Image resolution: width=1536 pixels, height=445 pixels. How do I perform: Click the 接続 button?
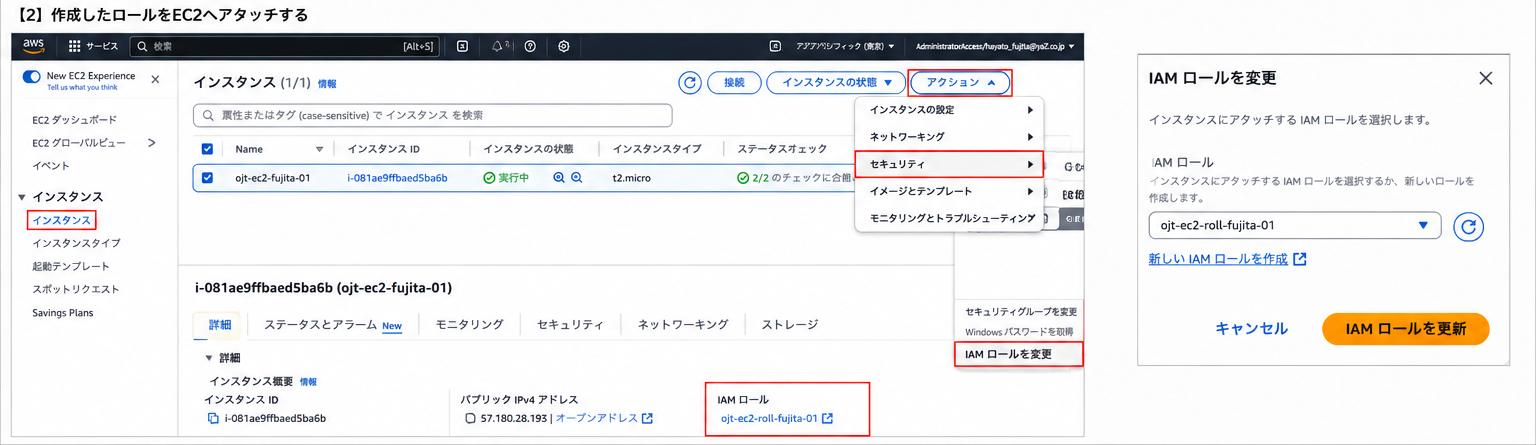pos(734,83)
